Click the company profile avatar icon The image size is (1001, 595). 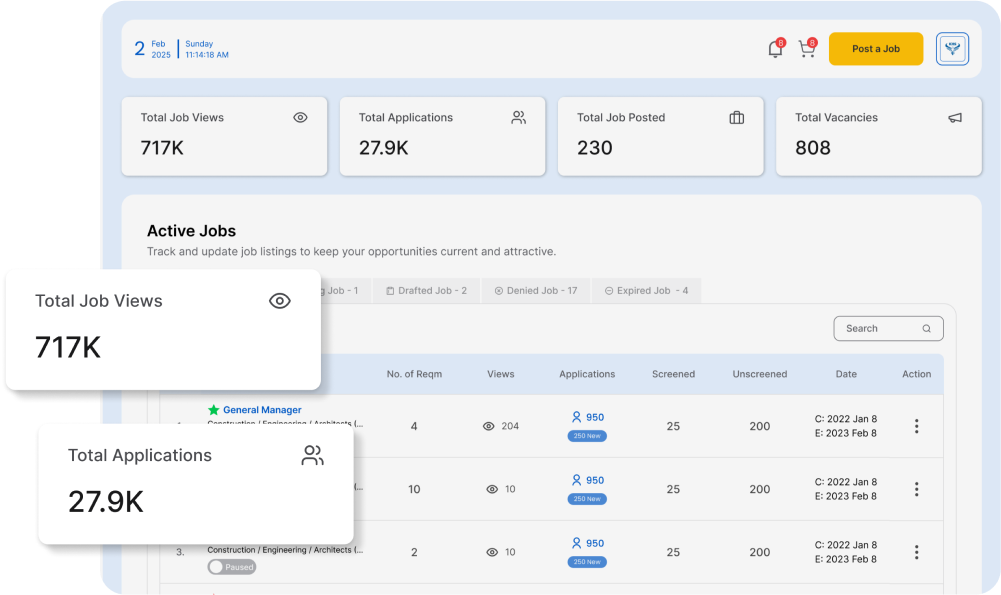tap(952, 49)
